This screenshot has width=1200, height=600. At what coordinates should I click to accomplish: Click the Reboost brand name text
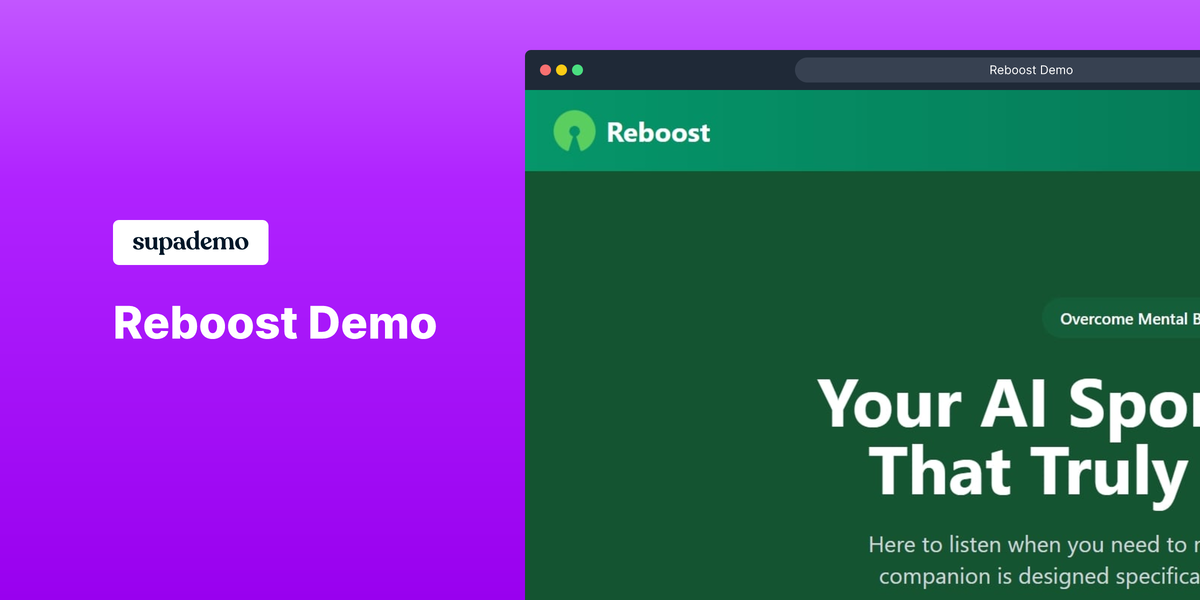pos(658,132)
